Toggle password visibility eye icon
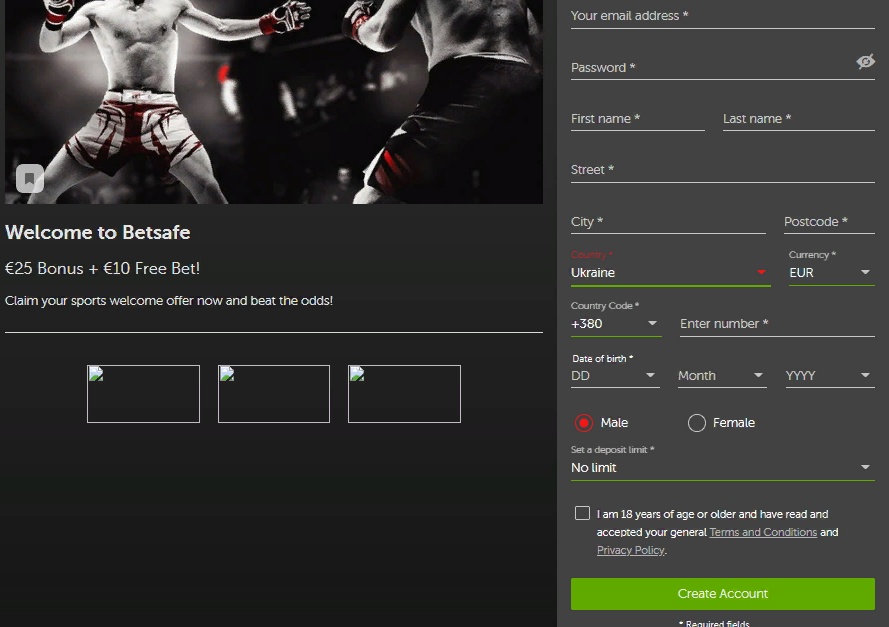The width and height of the screenshot is (889, 627). (x=865, y=61)
